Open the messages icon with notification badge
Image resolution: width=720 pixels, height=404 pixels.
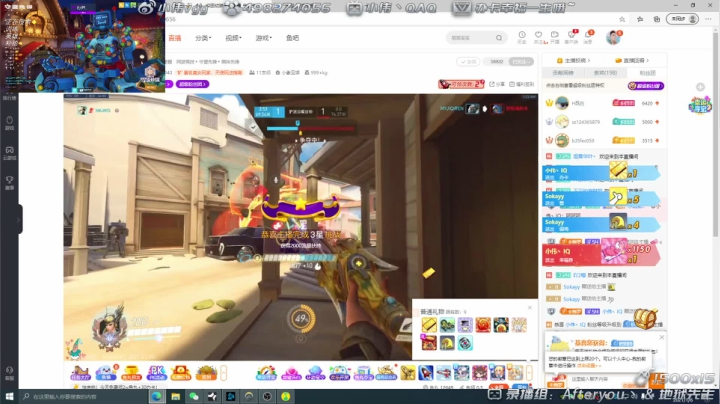pos(588,37)
